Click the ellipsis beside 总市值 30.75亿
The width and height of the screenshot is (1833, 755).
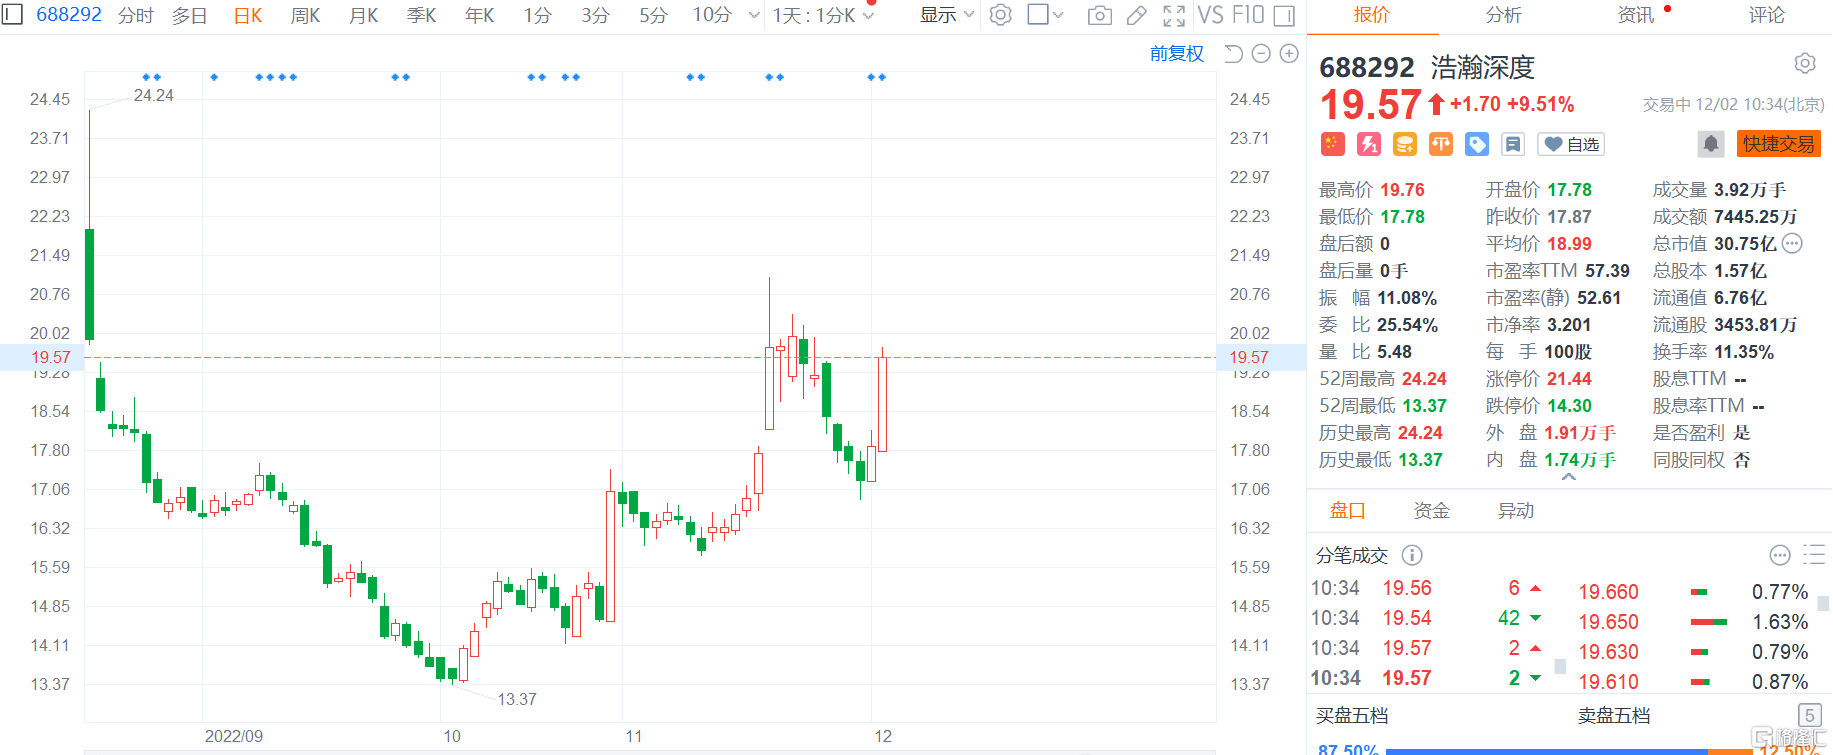point(1792,243)
